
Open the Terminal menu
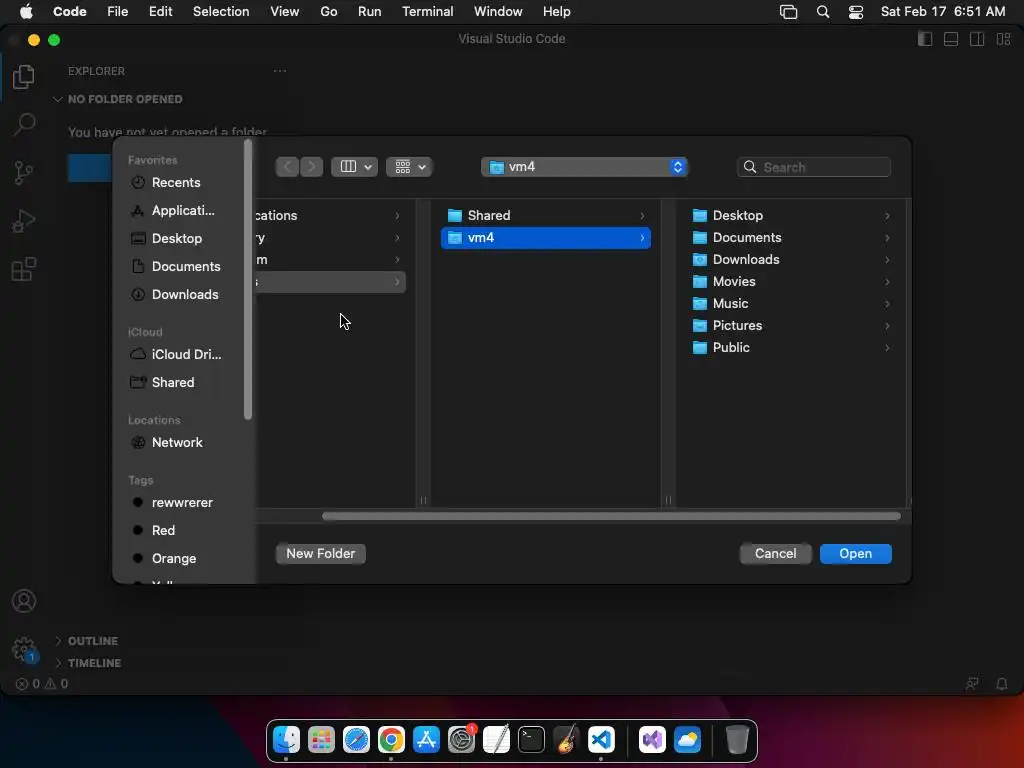pos(427,12)
